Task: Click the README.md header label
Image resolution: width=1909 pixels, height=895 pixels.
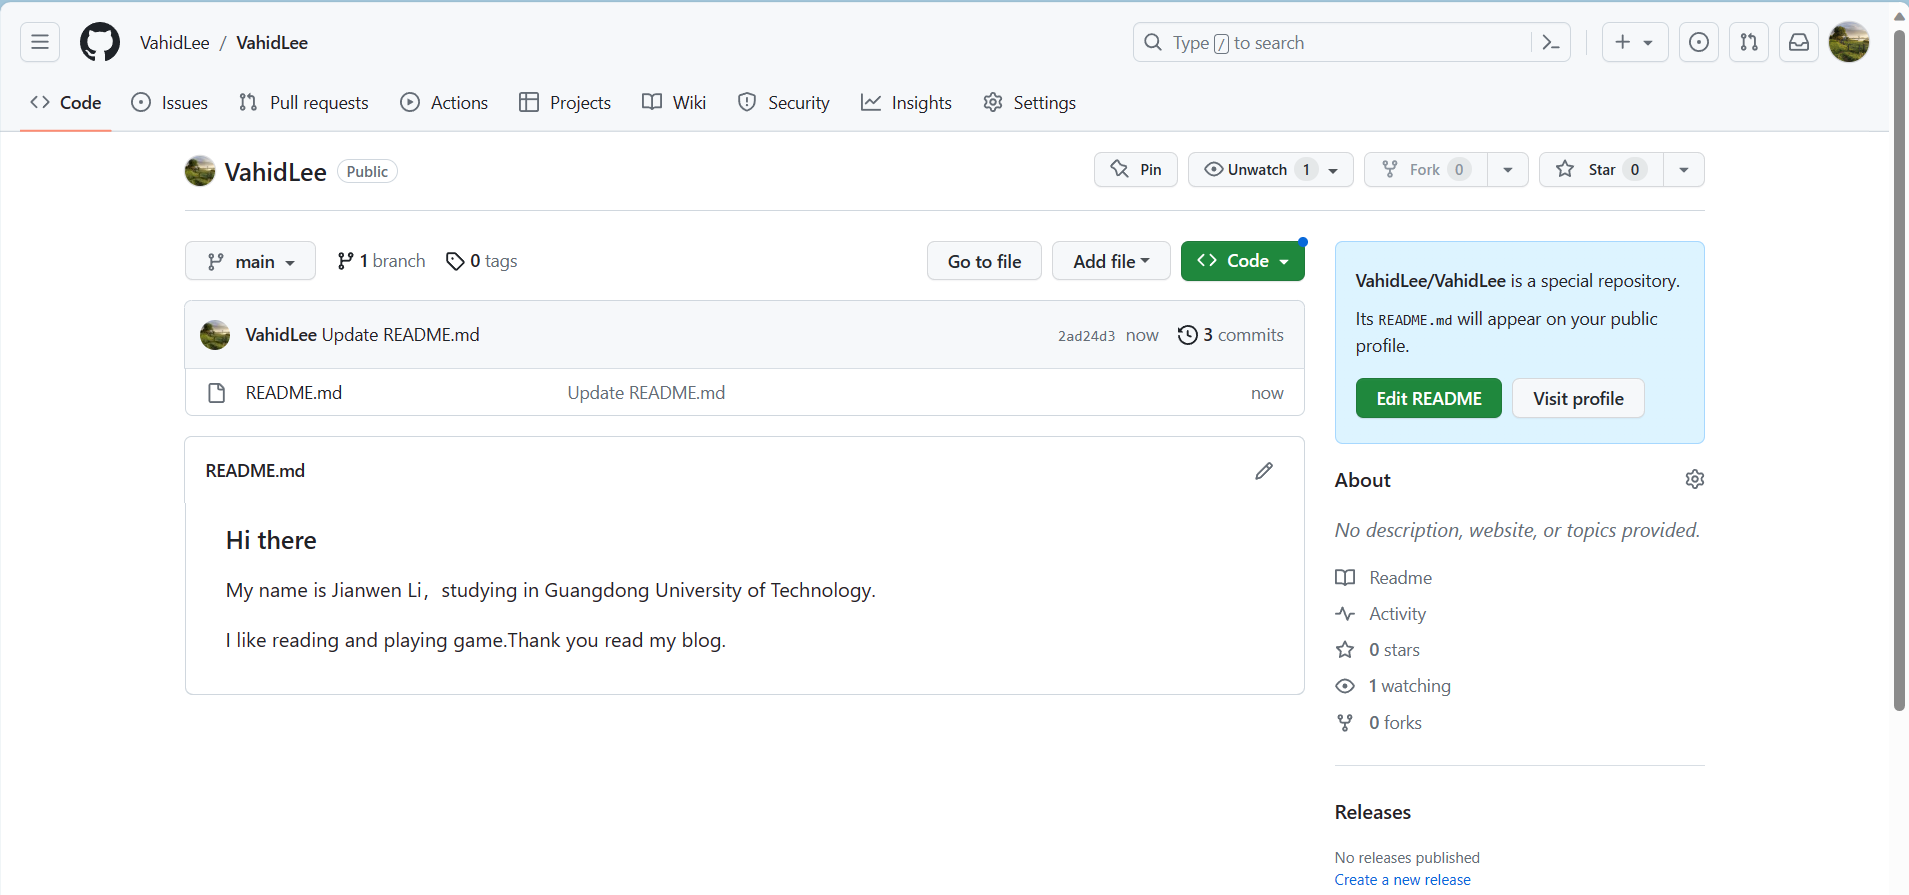Action: point(255,471)
